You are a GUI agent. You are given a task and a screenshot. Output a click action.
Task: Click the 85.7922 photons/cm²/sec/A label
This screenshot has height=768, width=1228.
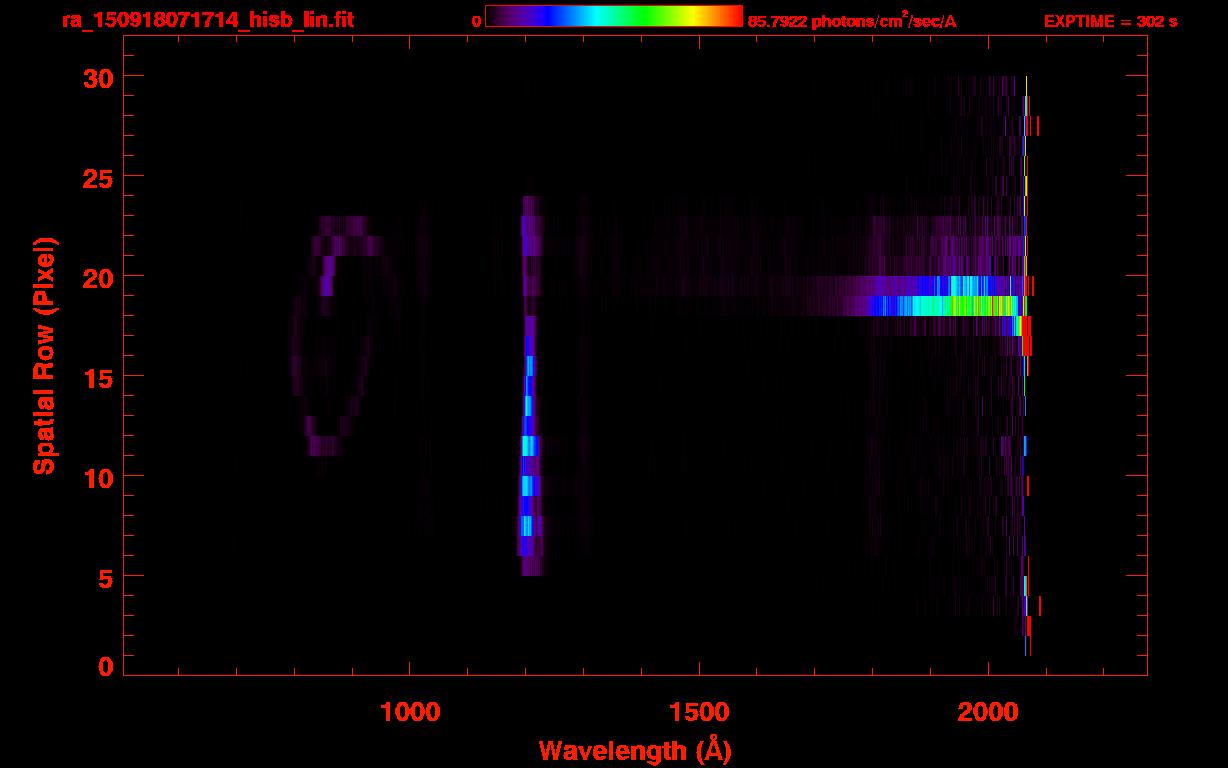[x=852, y=21]
